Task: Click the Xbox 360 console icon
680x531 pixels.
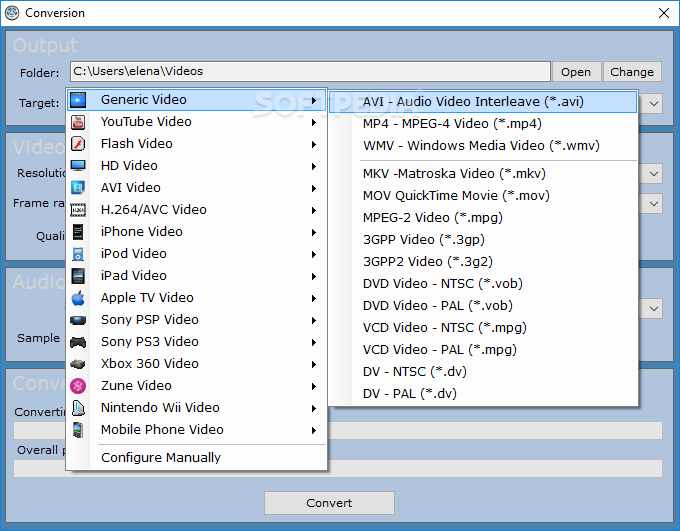Action: (78, 364)
